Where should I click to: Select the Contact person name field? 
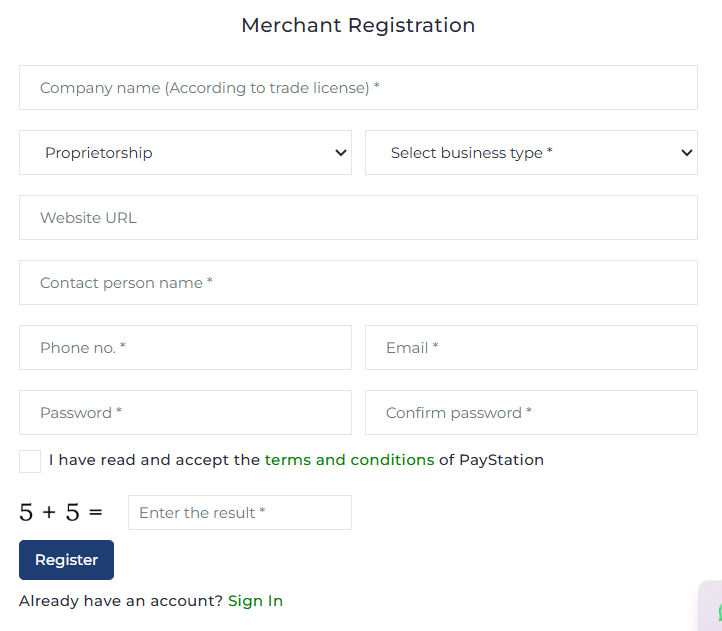[358, 283]
